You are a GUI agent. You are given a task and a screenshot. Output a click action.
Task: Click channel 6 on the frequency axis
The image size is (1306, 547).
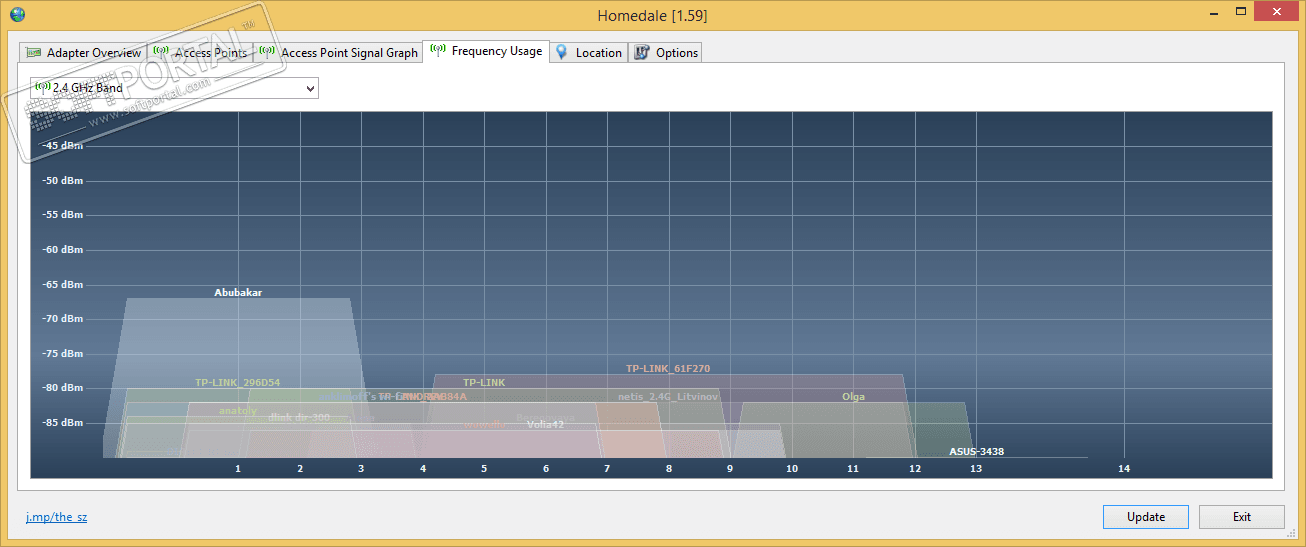pyautogui.click(x=546, y=469)
